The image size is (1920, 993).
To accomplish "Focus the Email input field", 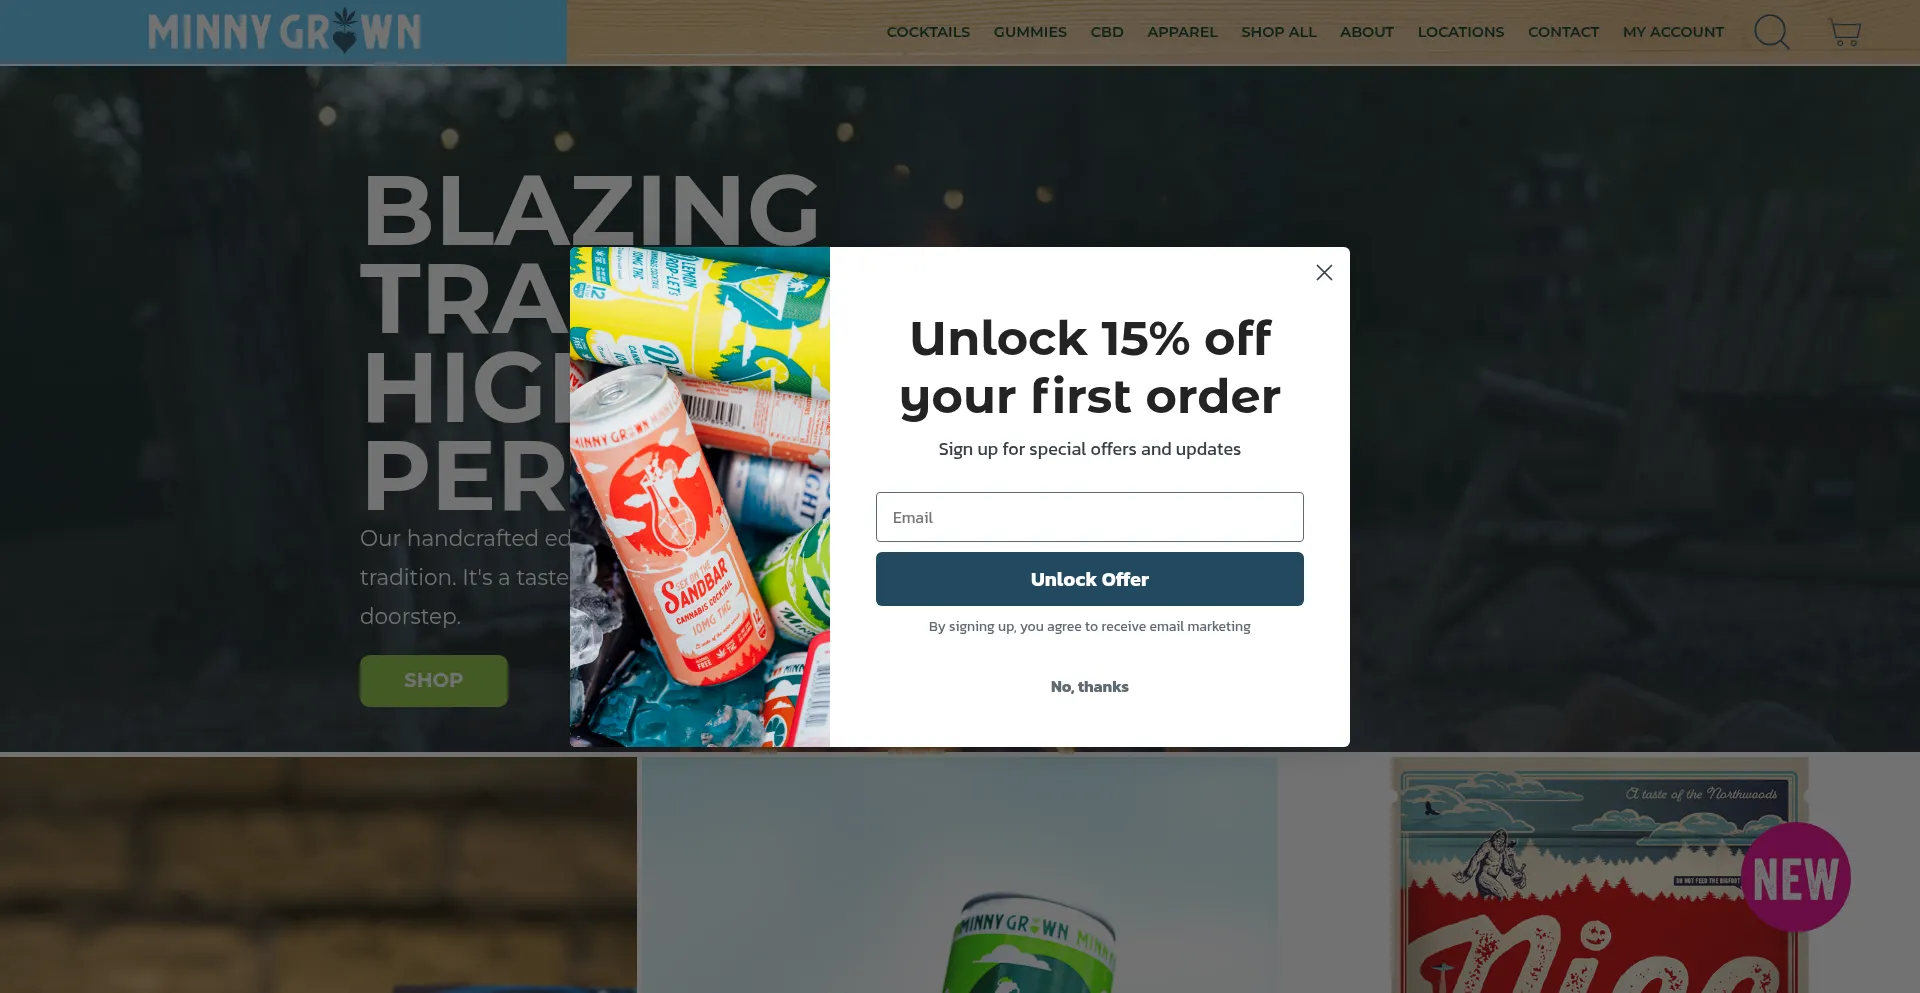I will click(1089, 517).
